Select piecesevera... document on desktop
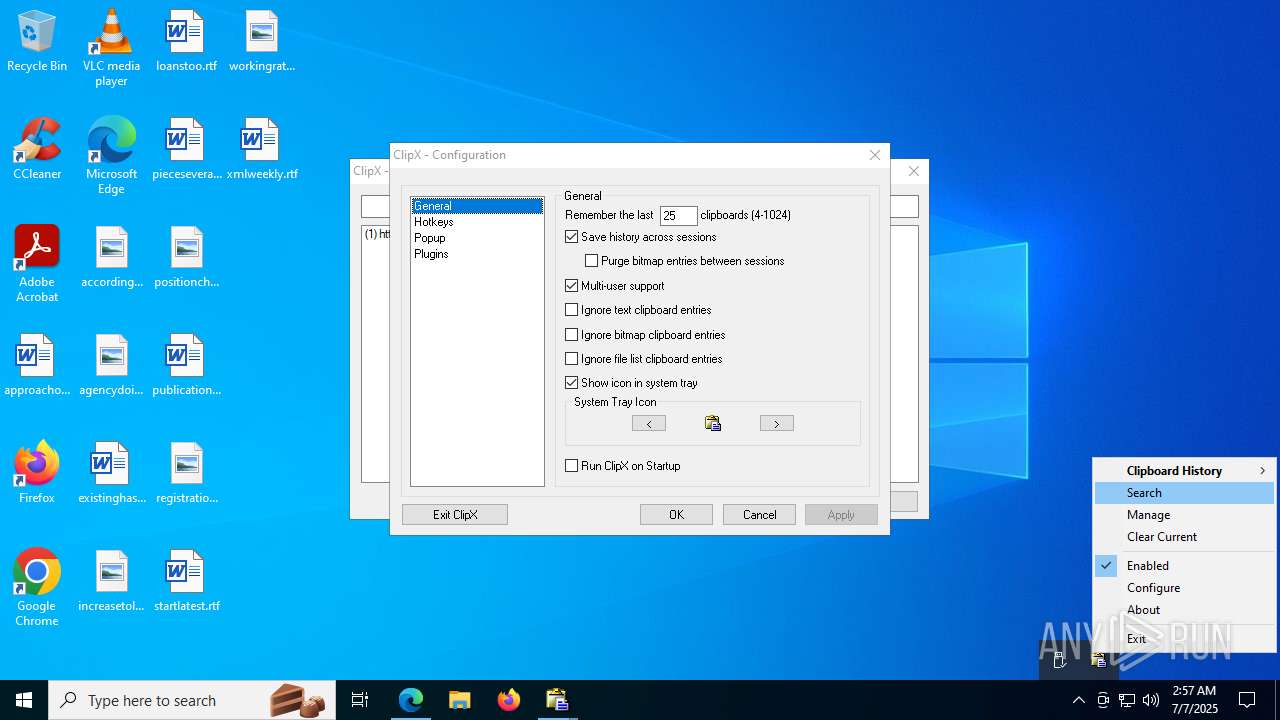Screen dimensions: 1280x720 point(186,150)
